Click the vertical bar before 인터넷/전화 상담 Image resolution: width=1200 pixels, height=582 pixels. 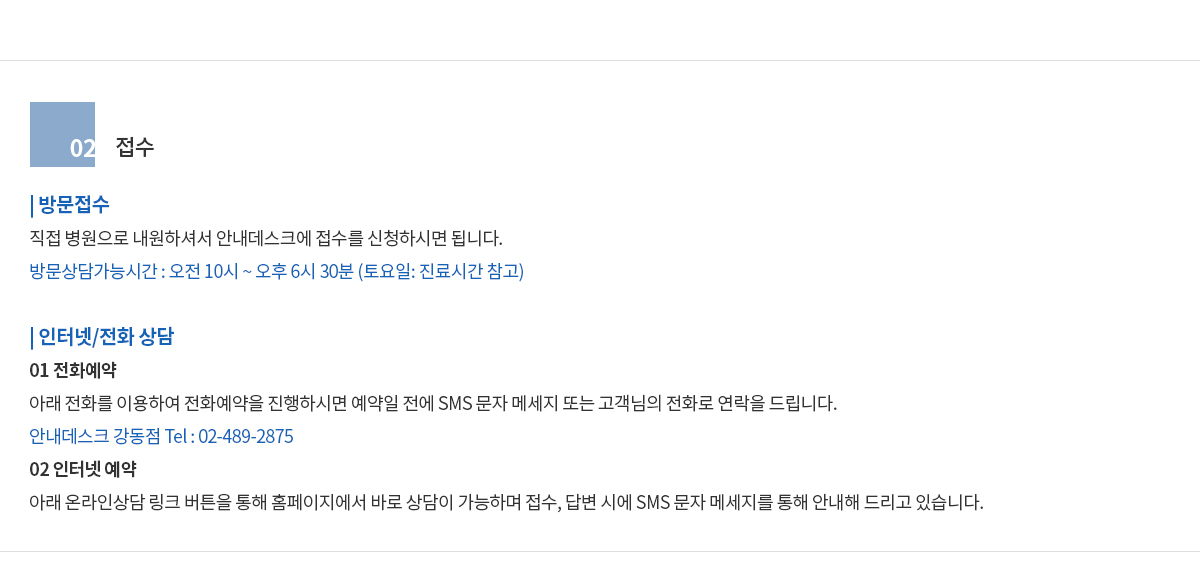(x=32, y=338)
